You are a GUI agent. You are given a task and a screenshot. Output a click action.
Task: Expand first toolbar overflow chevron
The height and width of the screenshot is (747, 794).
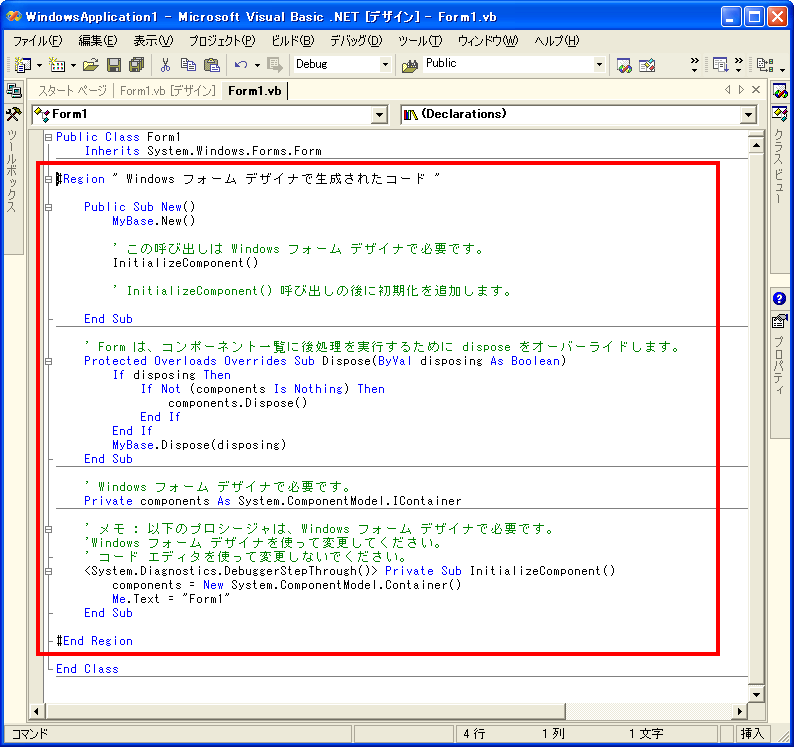tap(694, 64)
